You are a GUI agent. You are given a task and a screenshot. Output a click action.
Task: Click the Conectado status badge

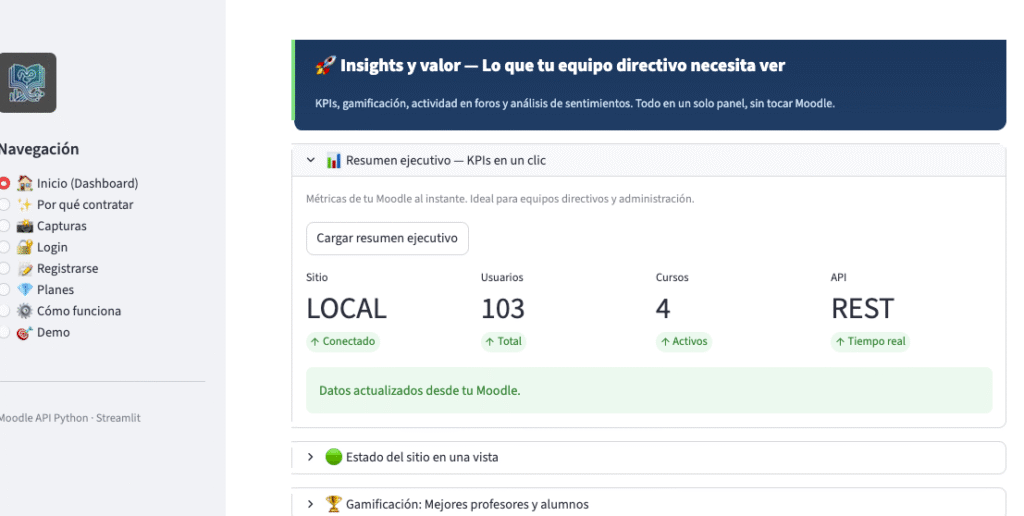pos(343,341)
